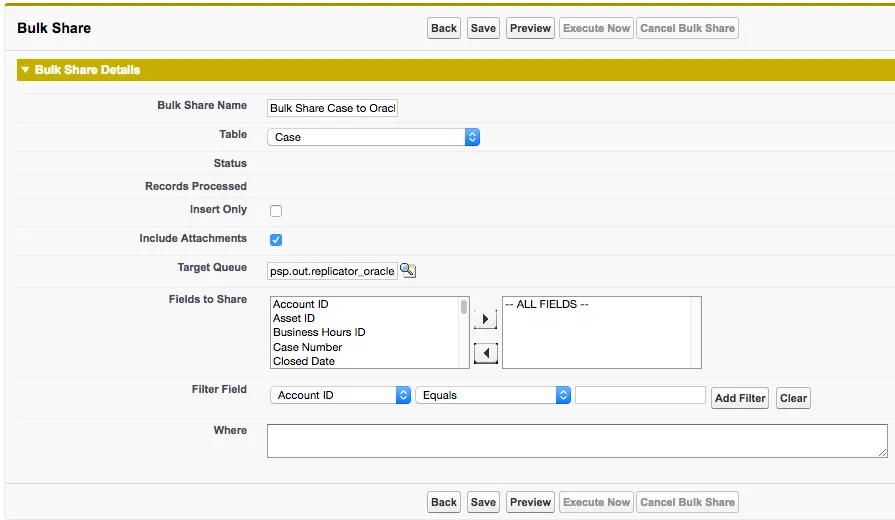Click inside the Where text area

pyautogui.click(x=577, y=441)
